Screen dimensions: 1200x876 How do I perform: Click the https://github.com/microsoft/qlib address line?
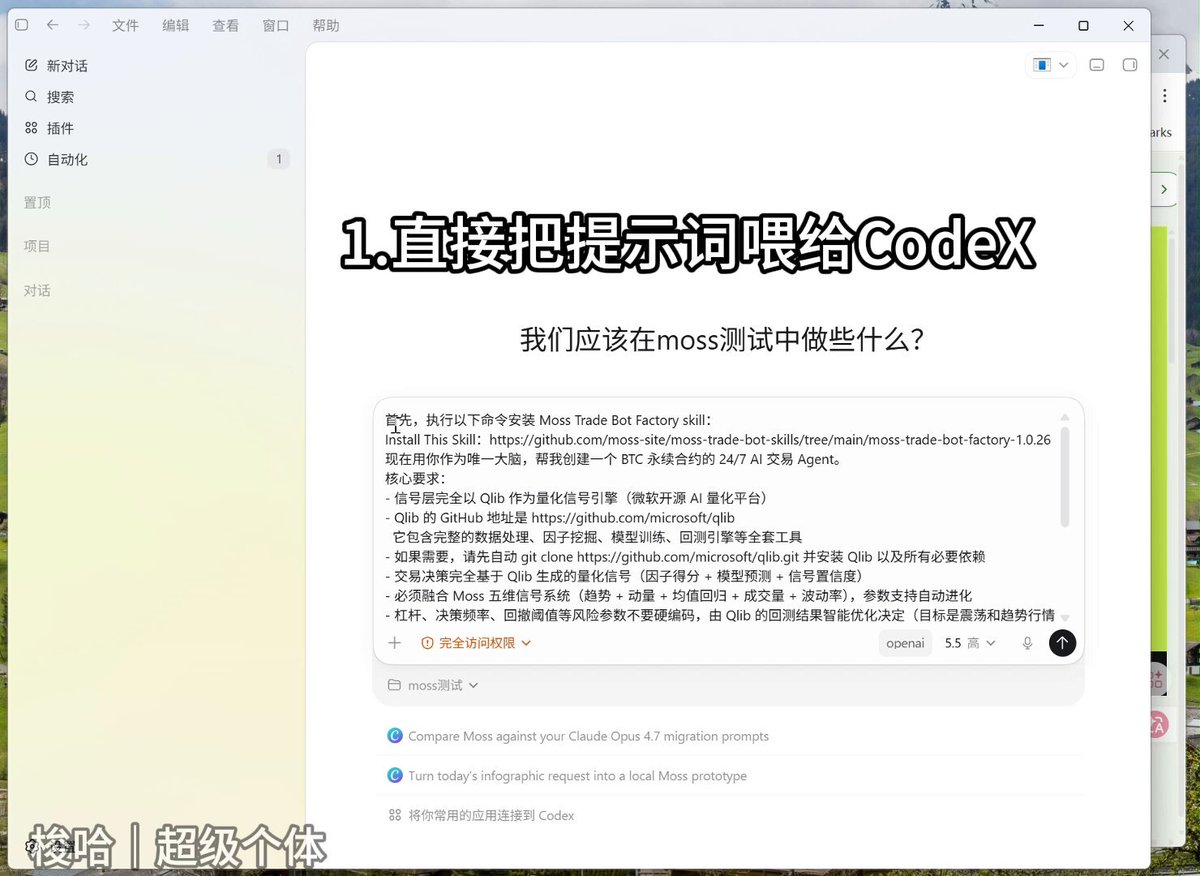click(633, 518)
